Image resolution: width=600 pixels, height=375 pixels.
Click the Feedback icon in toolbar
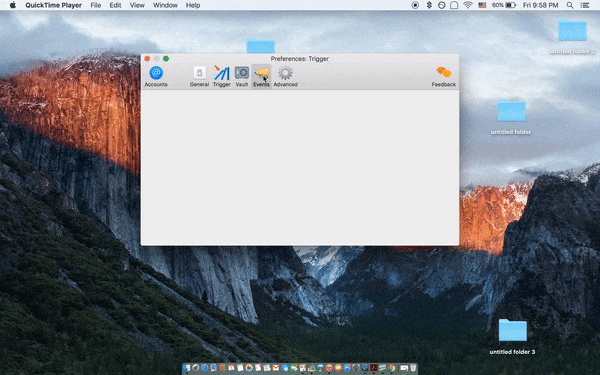tap(443, 77)
